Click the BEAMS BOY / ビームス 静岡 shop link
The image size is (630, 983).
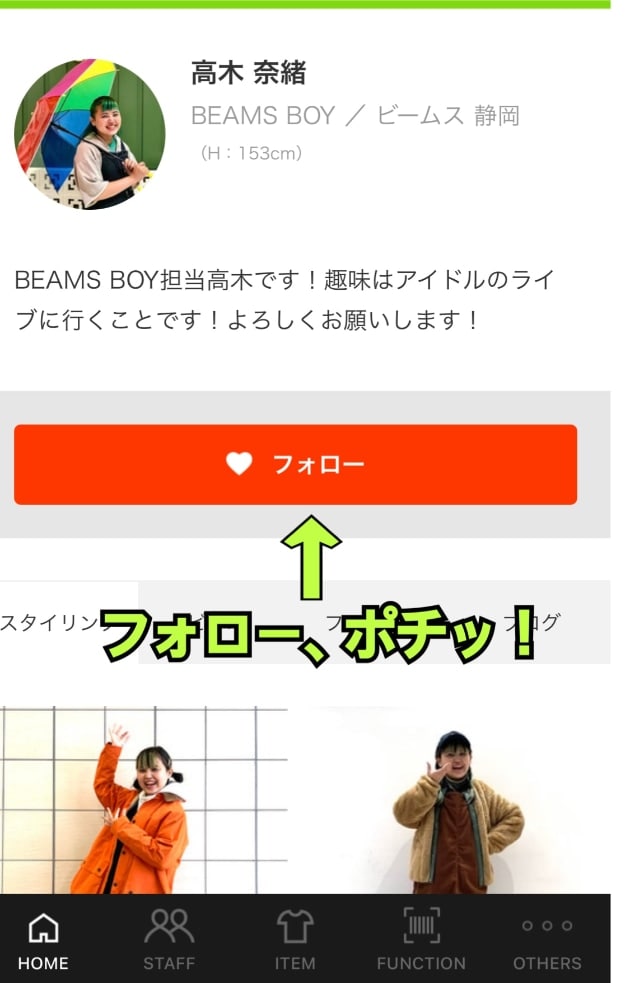click(x=355, y=116)
